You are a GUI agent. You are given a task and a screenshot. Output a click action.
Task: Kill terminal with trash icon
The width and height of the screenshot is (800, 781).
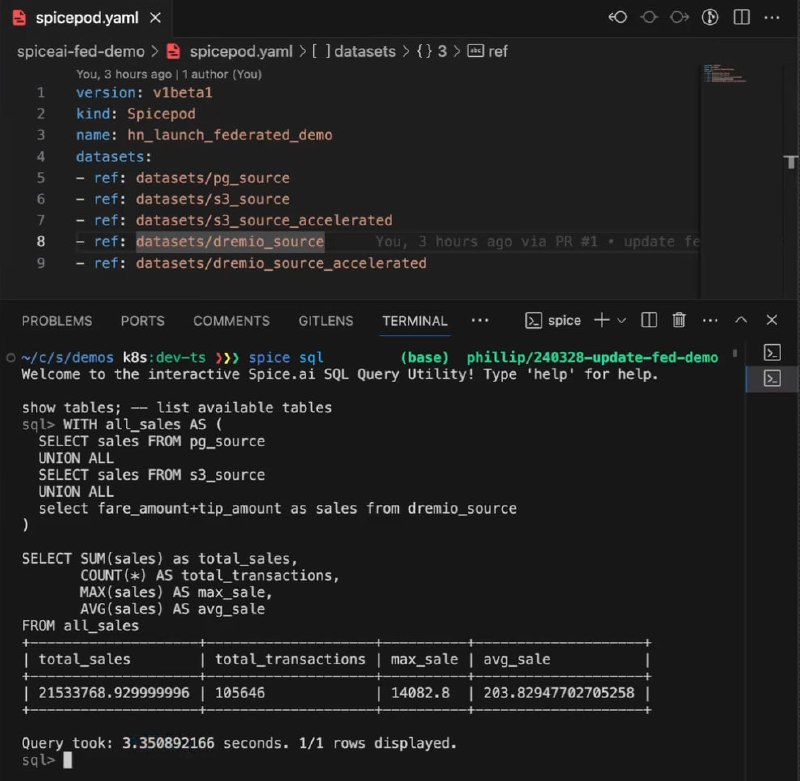pyautogui.click(x=679, y=320)
